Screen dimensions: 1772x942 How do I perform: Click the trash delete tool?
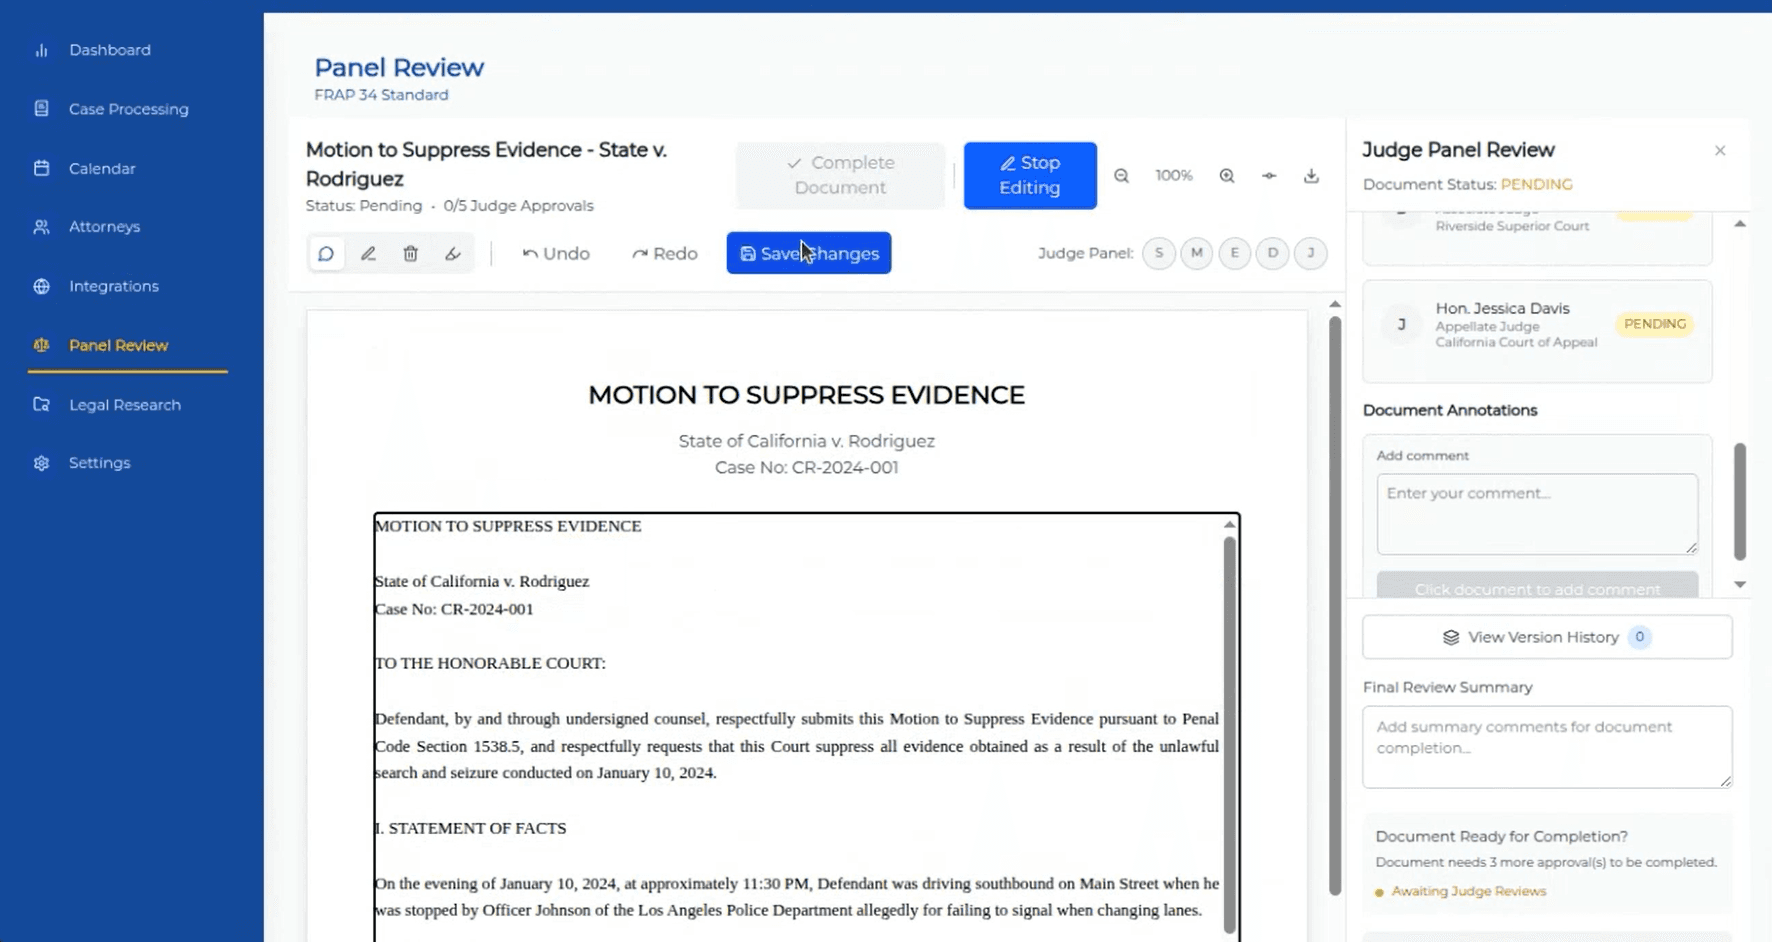pyautogui.click(x=410, y=254)
